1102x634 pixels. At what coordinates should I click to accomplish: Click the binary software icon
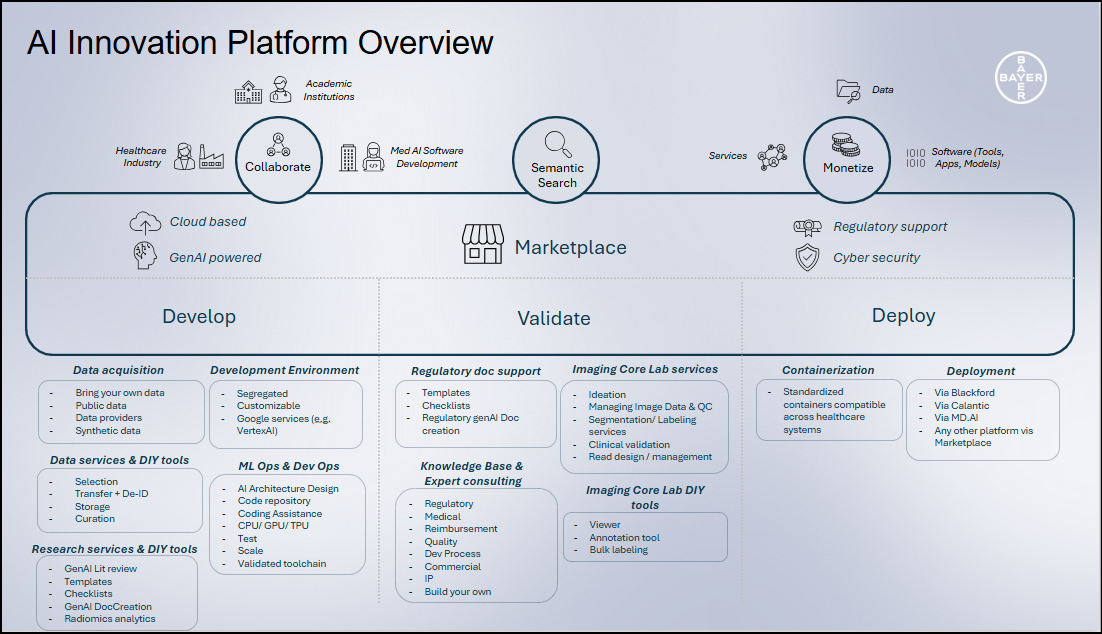pos(915,158)
